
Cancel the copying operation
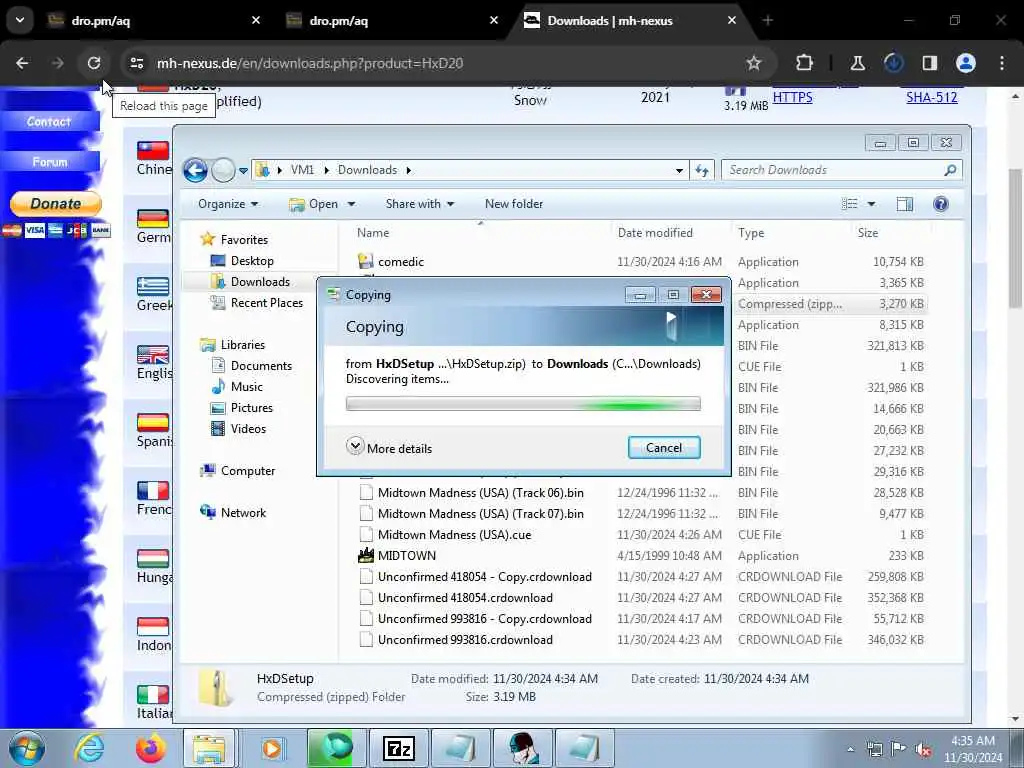point(664,447)
